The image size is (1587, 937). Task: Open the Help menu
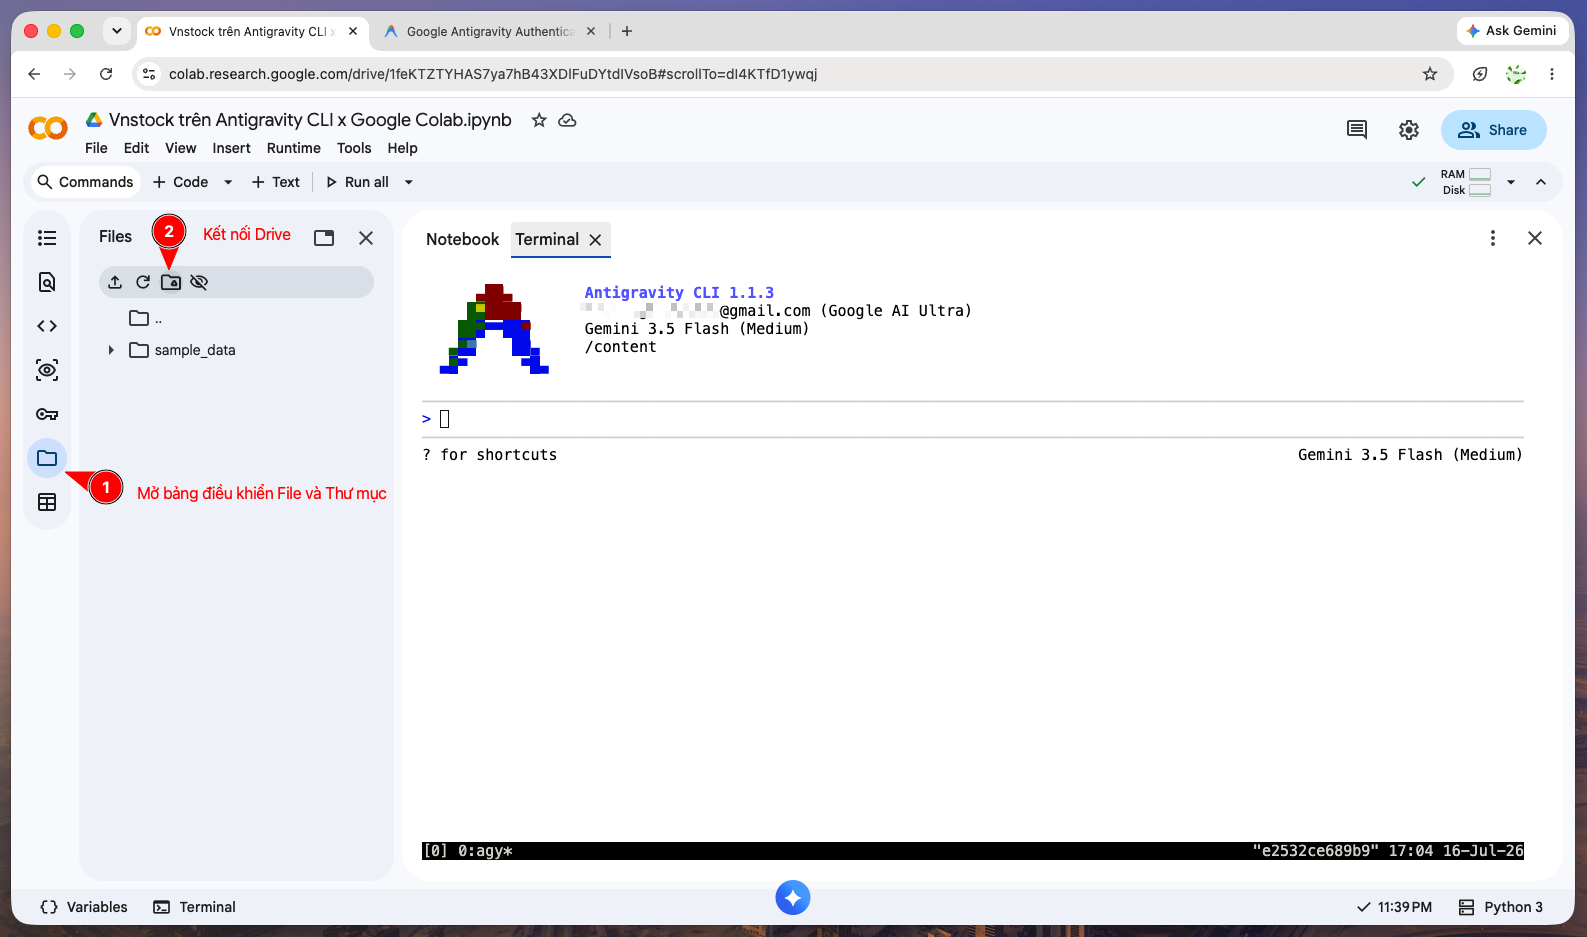click(403, 148)
